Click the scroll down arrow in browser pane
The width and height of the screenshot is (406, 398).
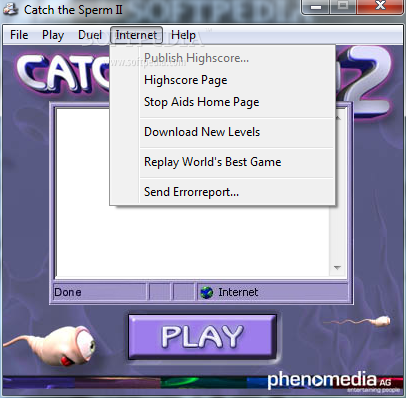point(337,268)
